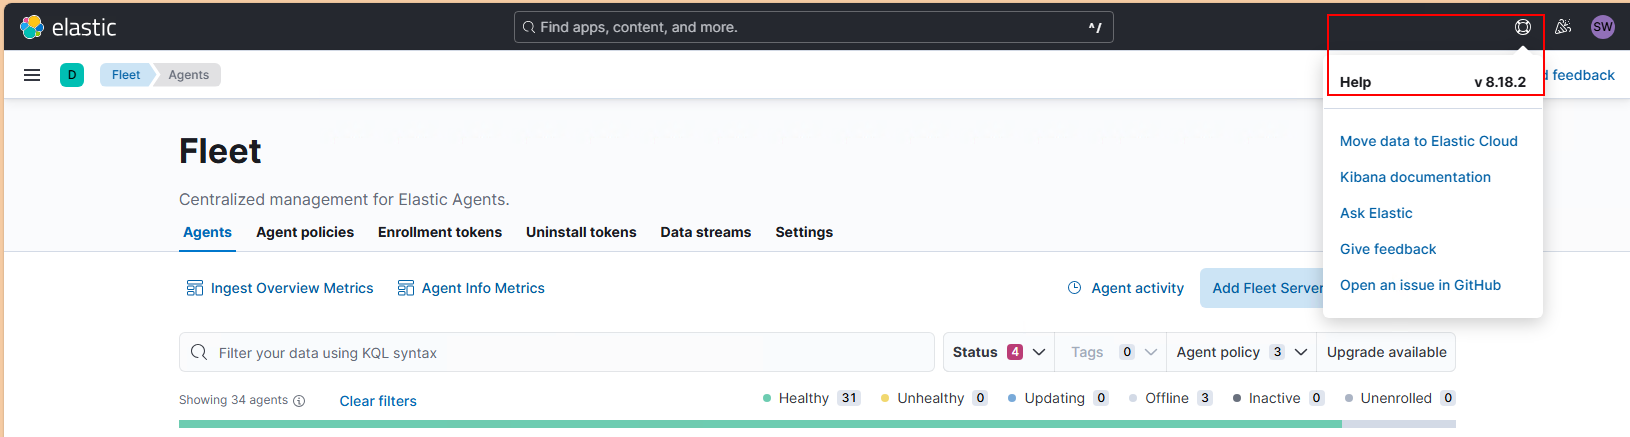Open Kibana documentation from Help menu
Image resolution: width=1630 pixels, height=437 pixels.
coord(1415,177)
